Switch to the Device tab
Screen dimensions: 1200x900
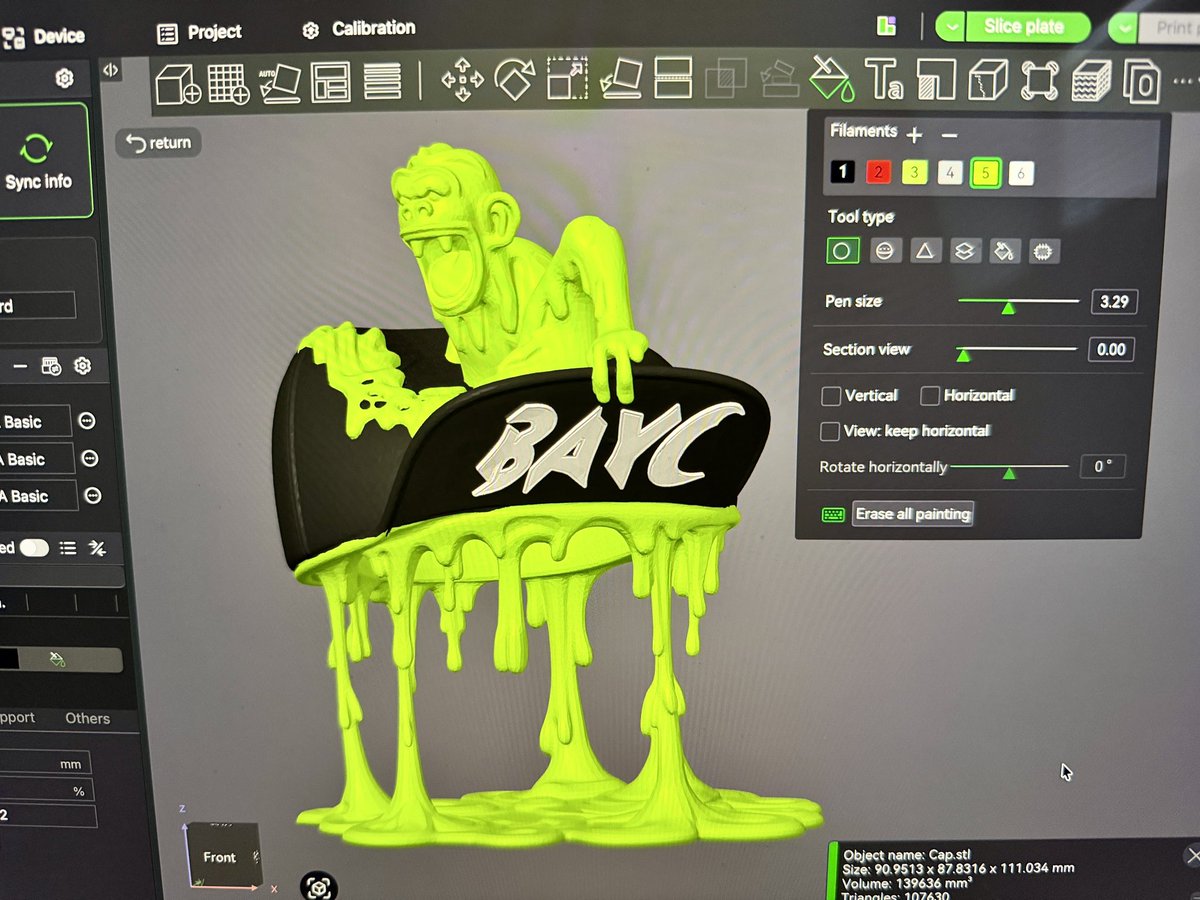click(x=46, y=38)
